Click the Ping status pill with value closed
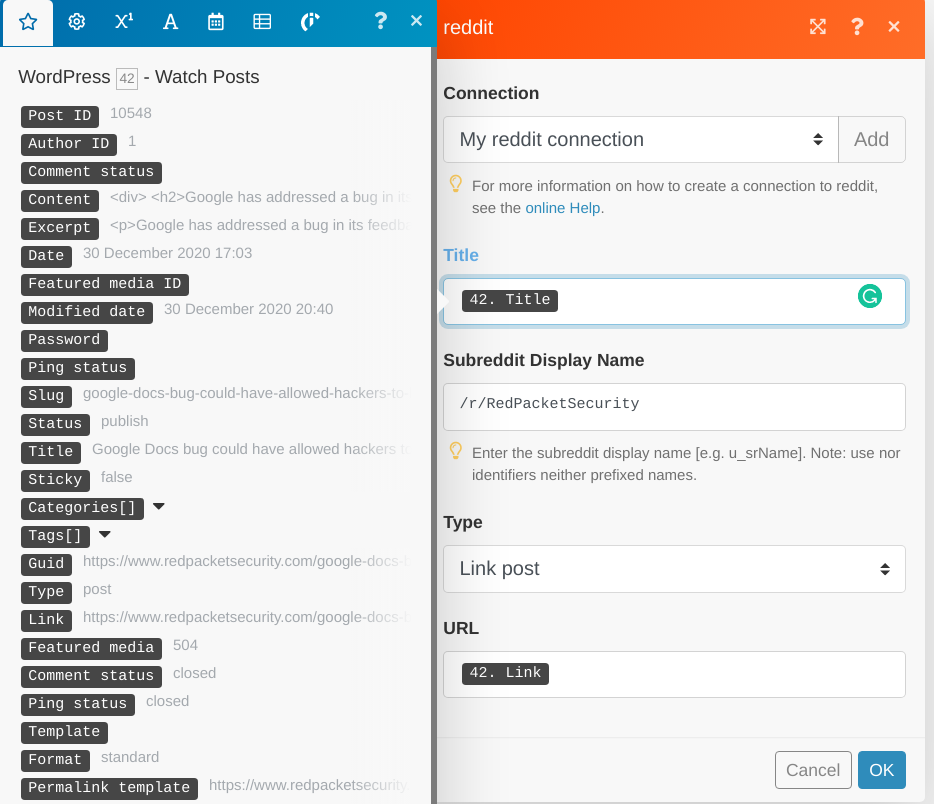This screenshot has width=934, height=804. pos(78,704)
